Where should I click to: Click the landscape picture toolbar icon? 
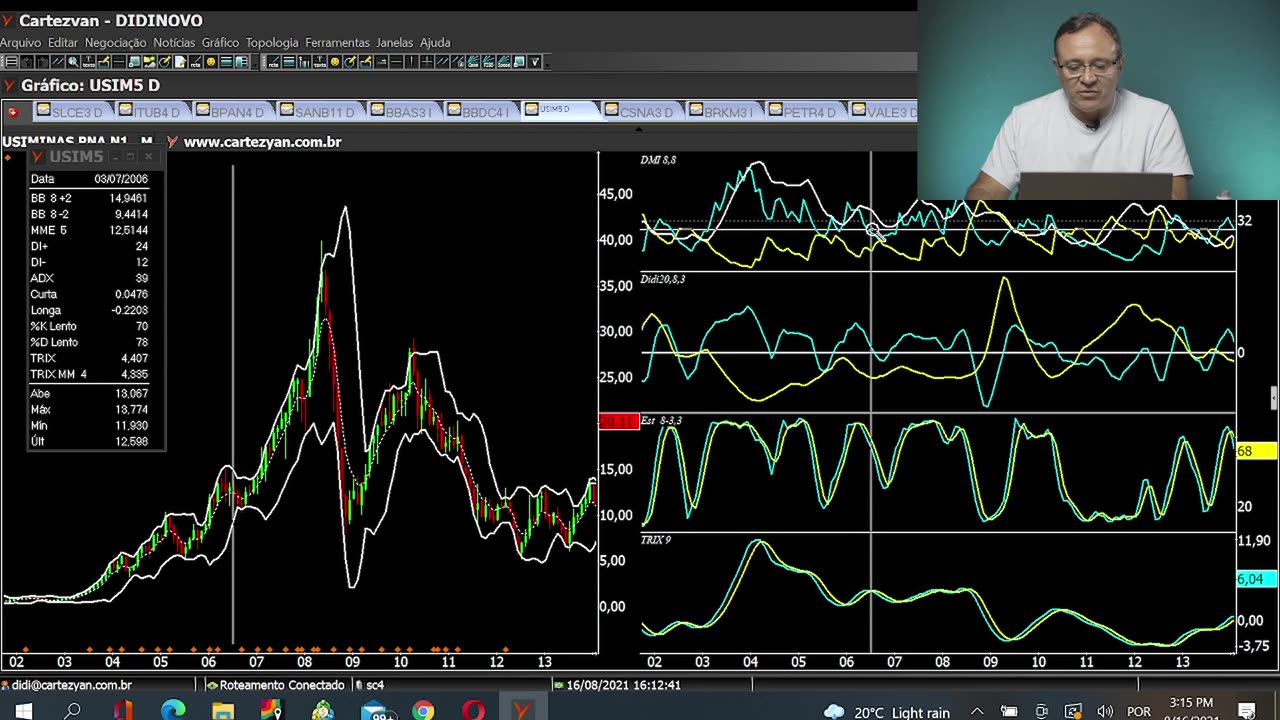tap(150, 62)
